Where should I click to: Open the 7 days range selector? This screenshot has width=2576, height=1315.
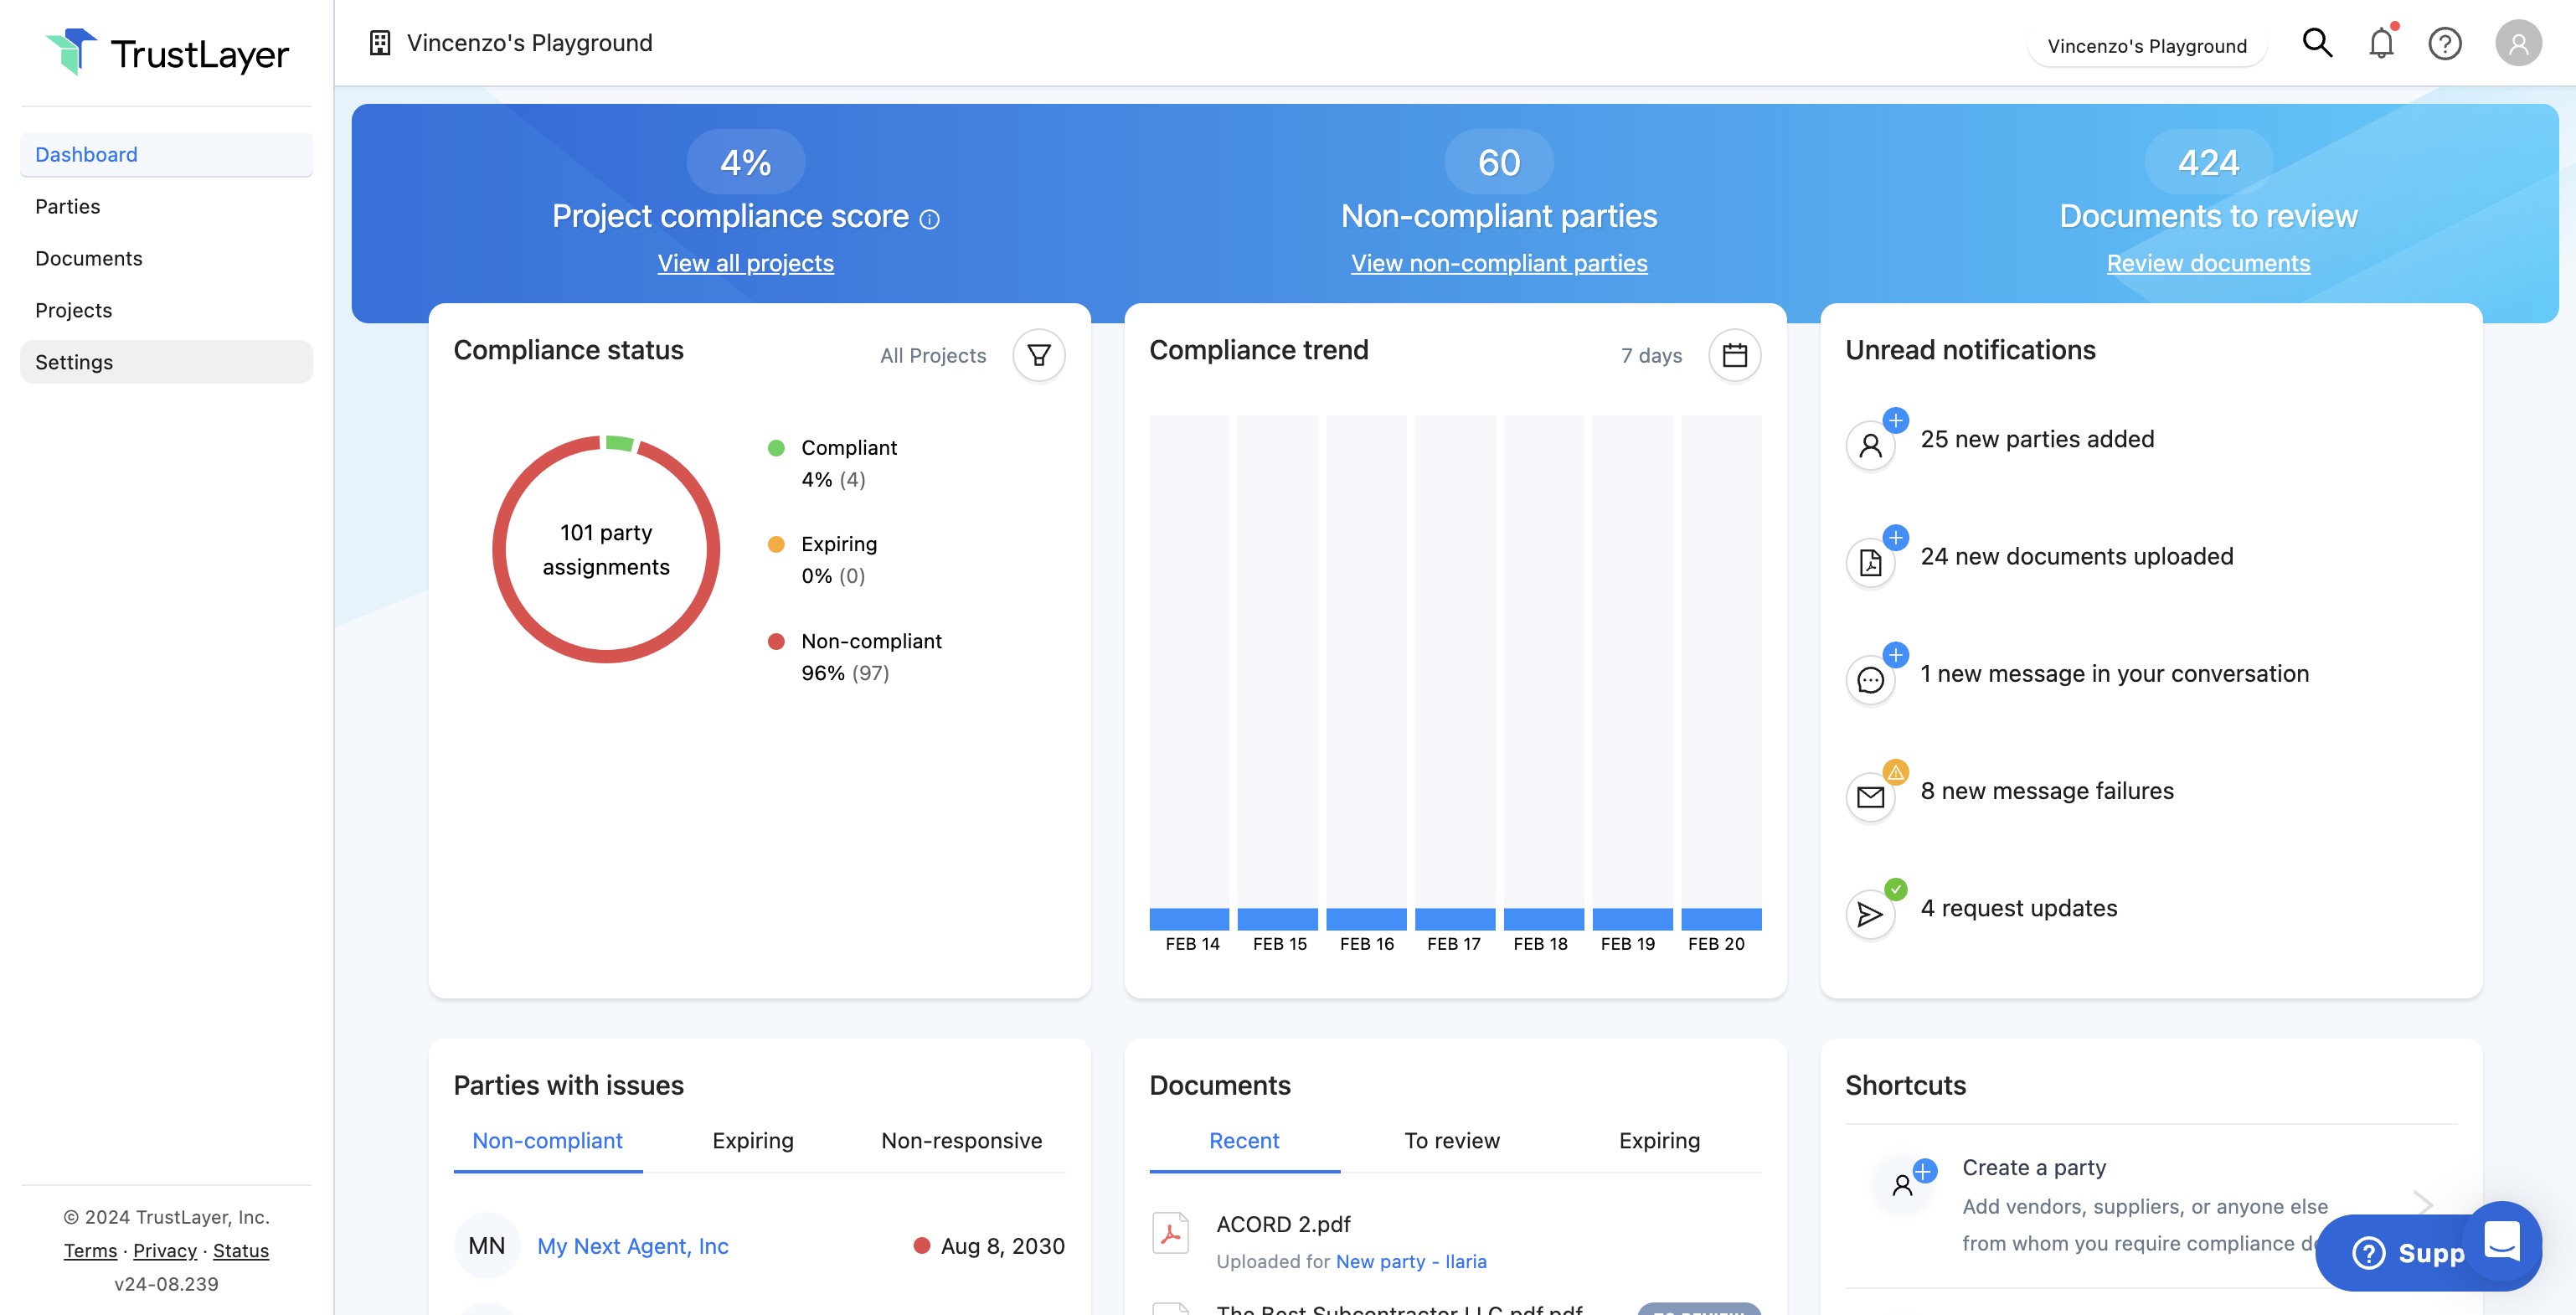coord(1651,356)
